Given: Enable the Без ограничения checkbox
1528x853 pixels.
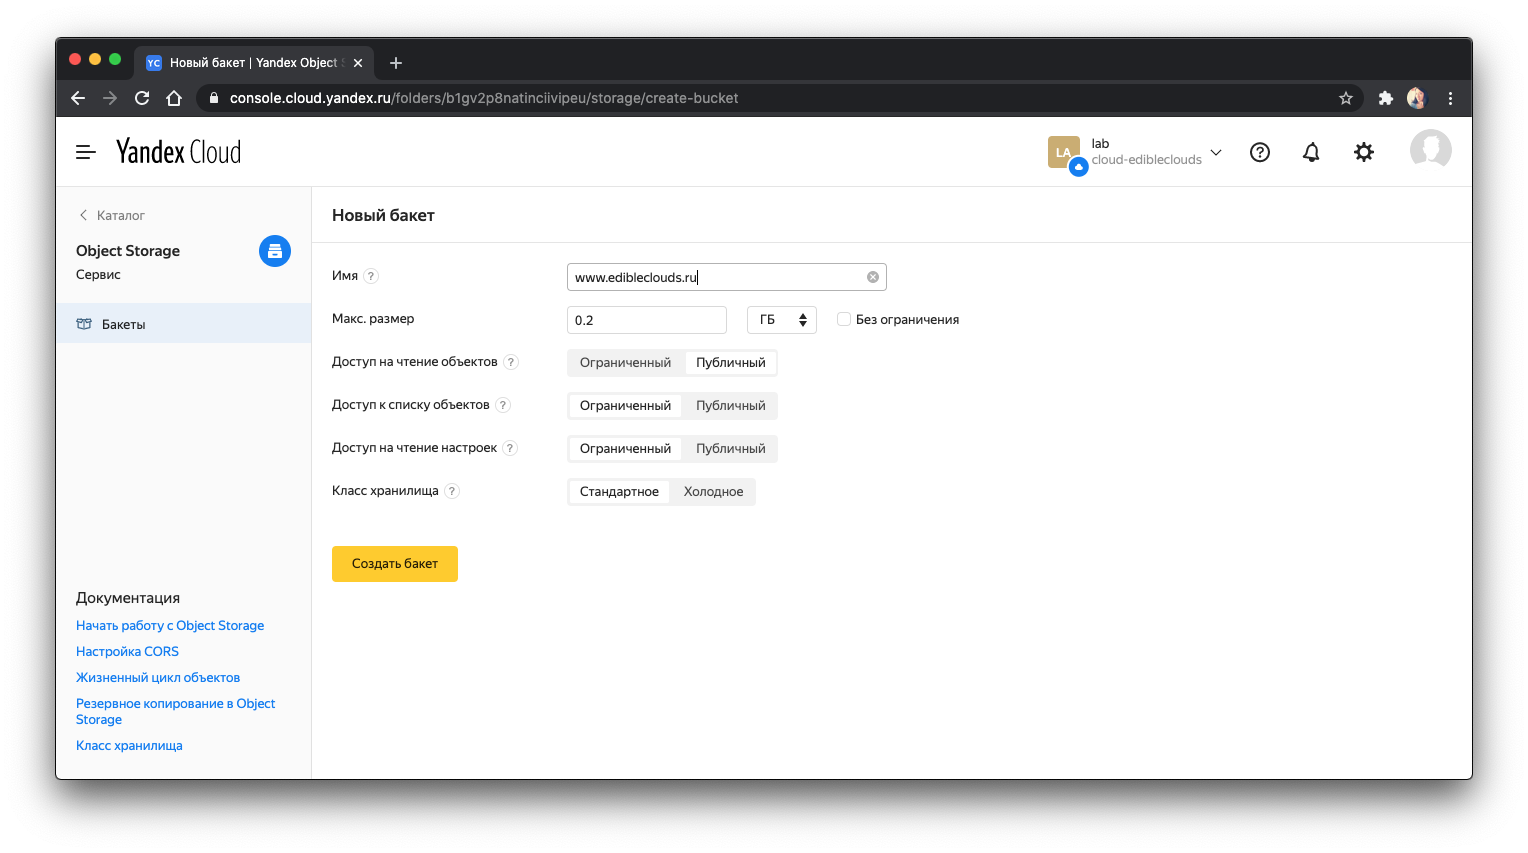Looking at the screenshot, I should coord(844,320).
